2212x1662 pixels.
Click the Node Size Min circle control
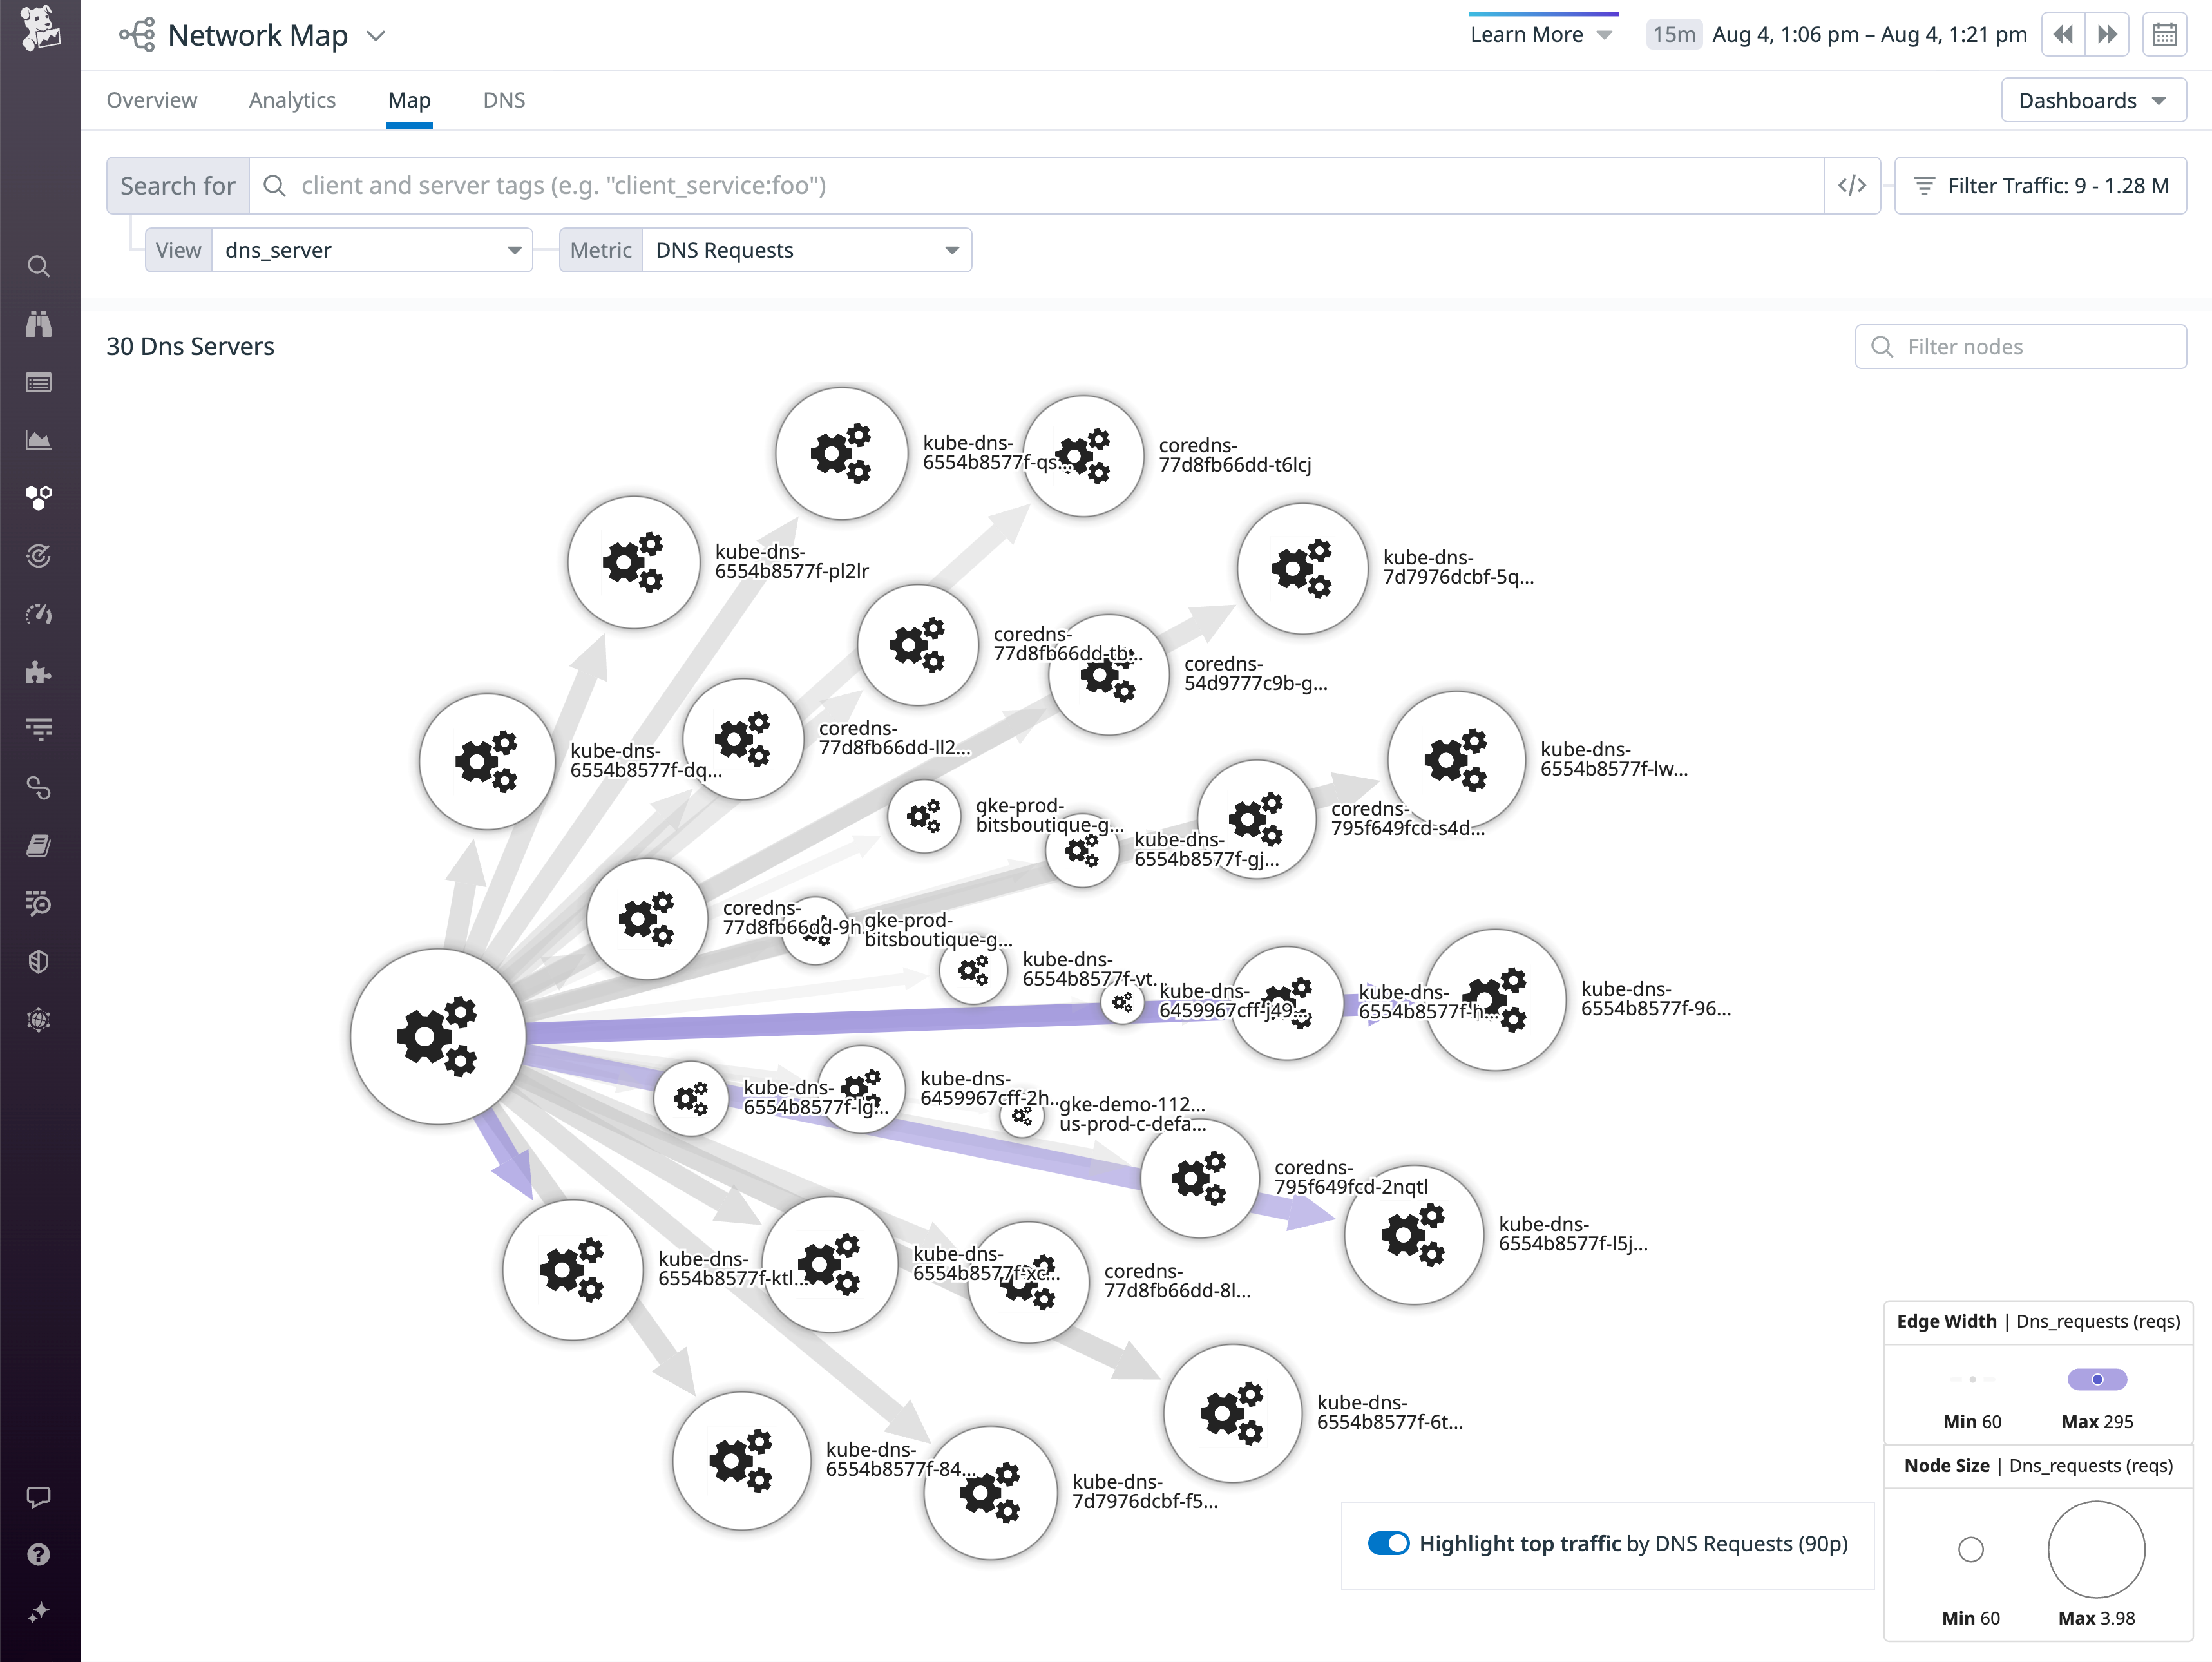tap(1970, 1549)
